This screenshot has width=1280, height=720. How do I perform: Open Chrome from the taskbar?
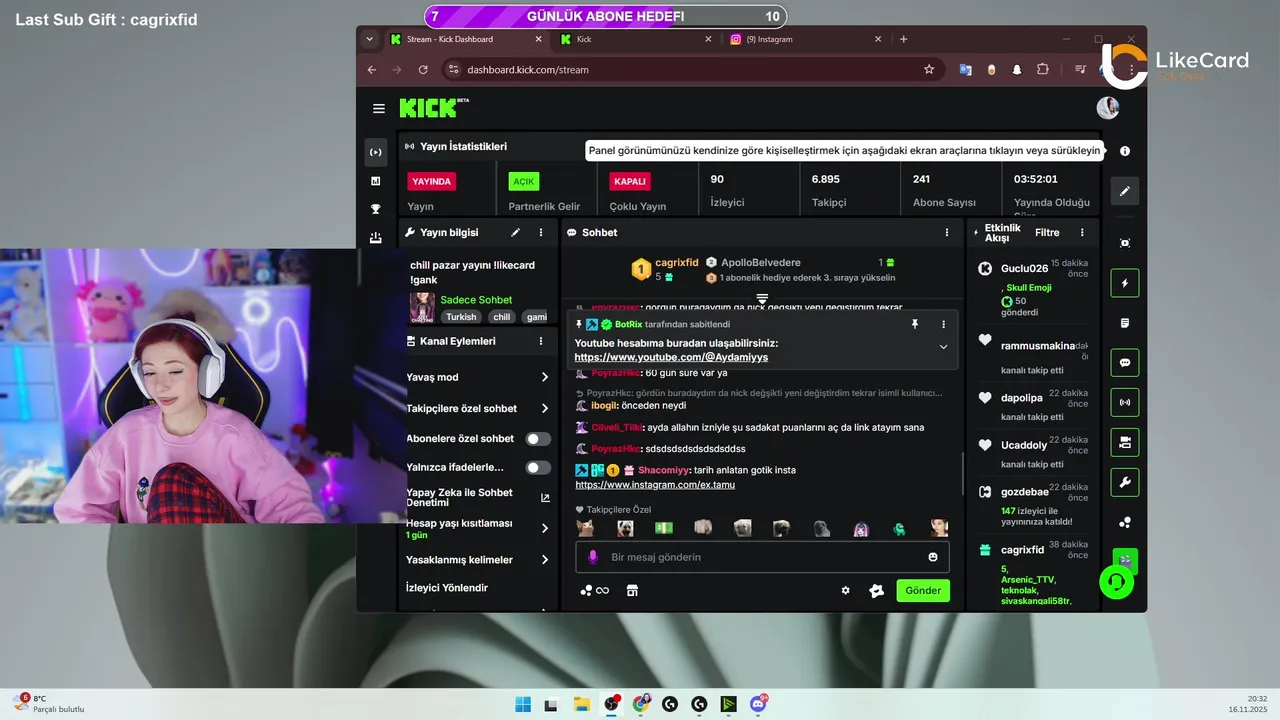(x=640, y=704)
